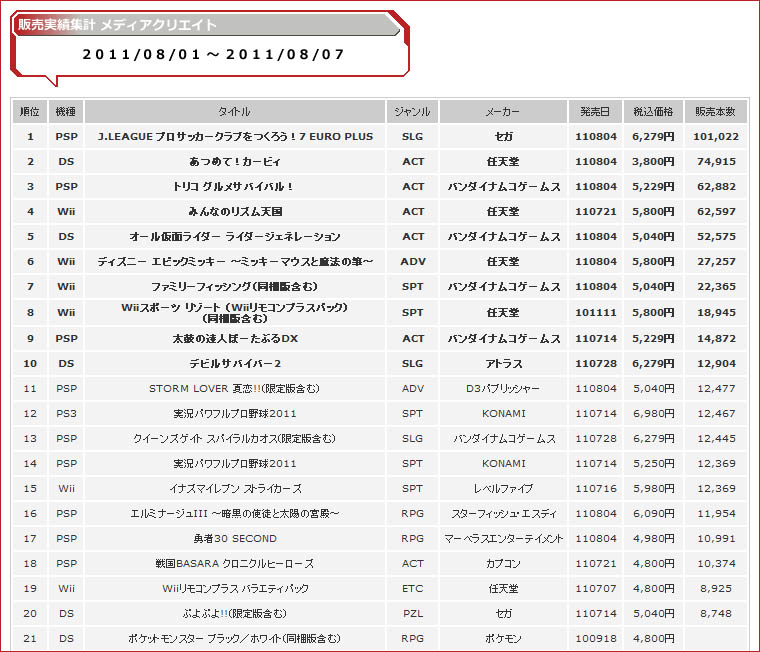The image size is (760, 652).
Task: Click the タイトル column header
Action: click(x=235, y=111)
